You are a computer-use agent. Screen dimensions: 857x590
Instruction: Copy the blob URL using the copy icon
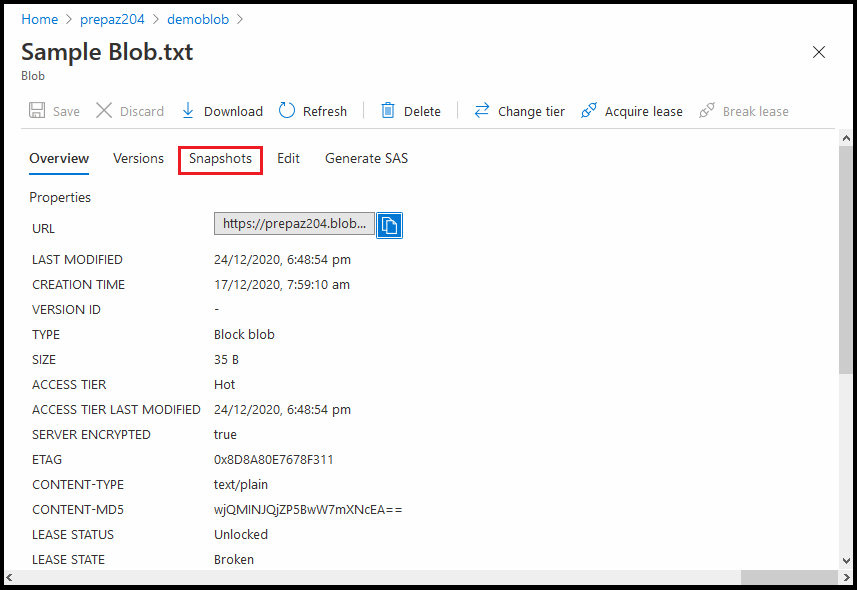click(x=389, y=224)
